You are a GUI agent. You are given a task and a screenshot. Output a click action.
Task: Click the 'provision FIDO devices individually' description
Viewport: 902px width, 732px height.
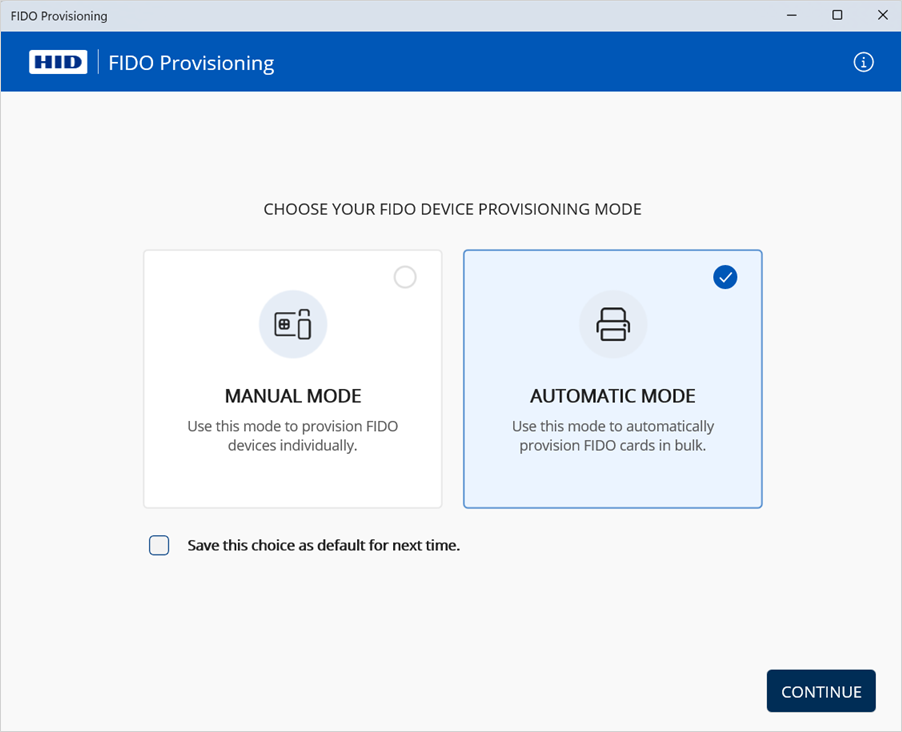point(293,436)
